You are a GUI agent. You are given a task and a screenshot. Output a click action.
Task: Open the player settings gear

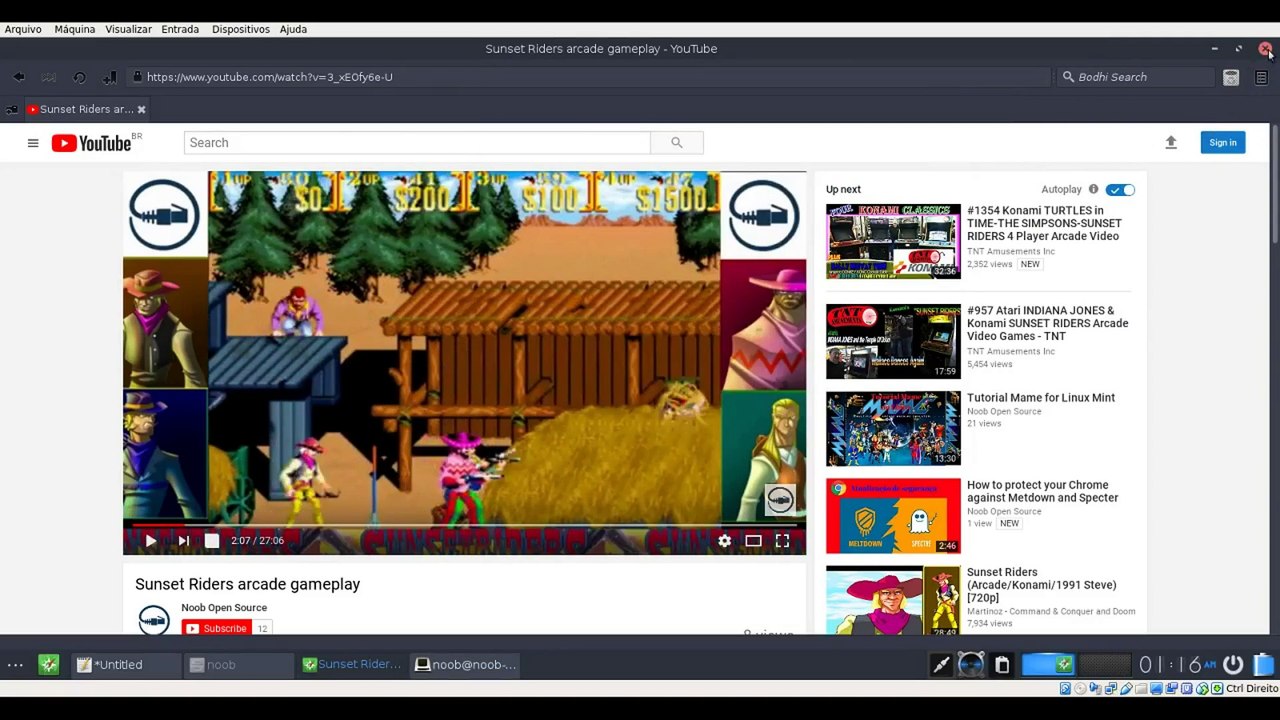tap(725, 541)
